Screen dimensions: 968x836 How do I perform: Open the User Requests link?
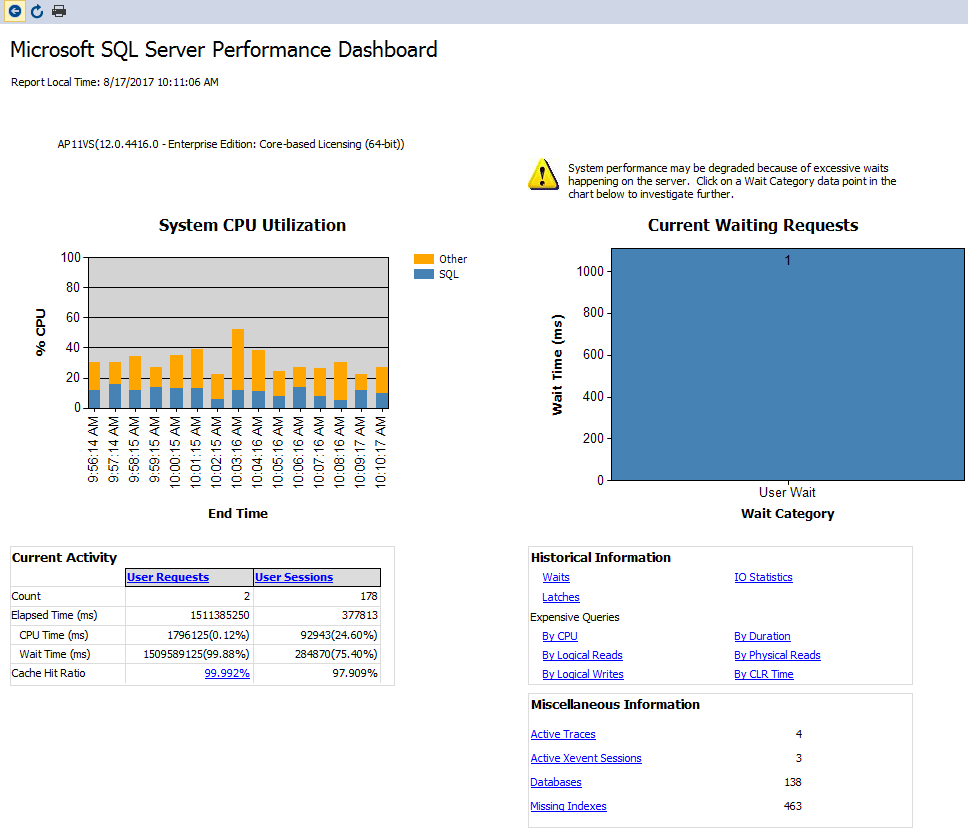167,577
